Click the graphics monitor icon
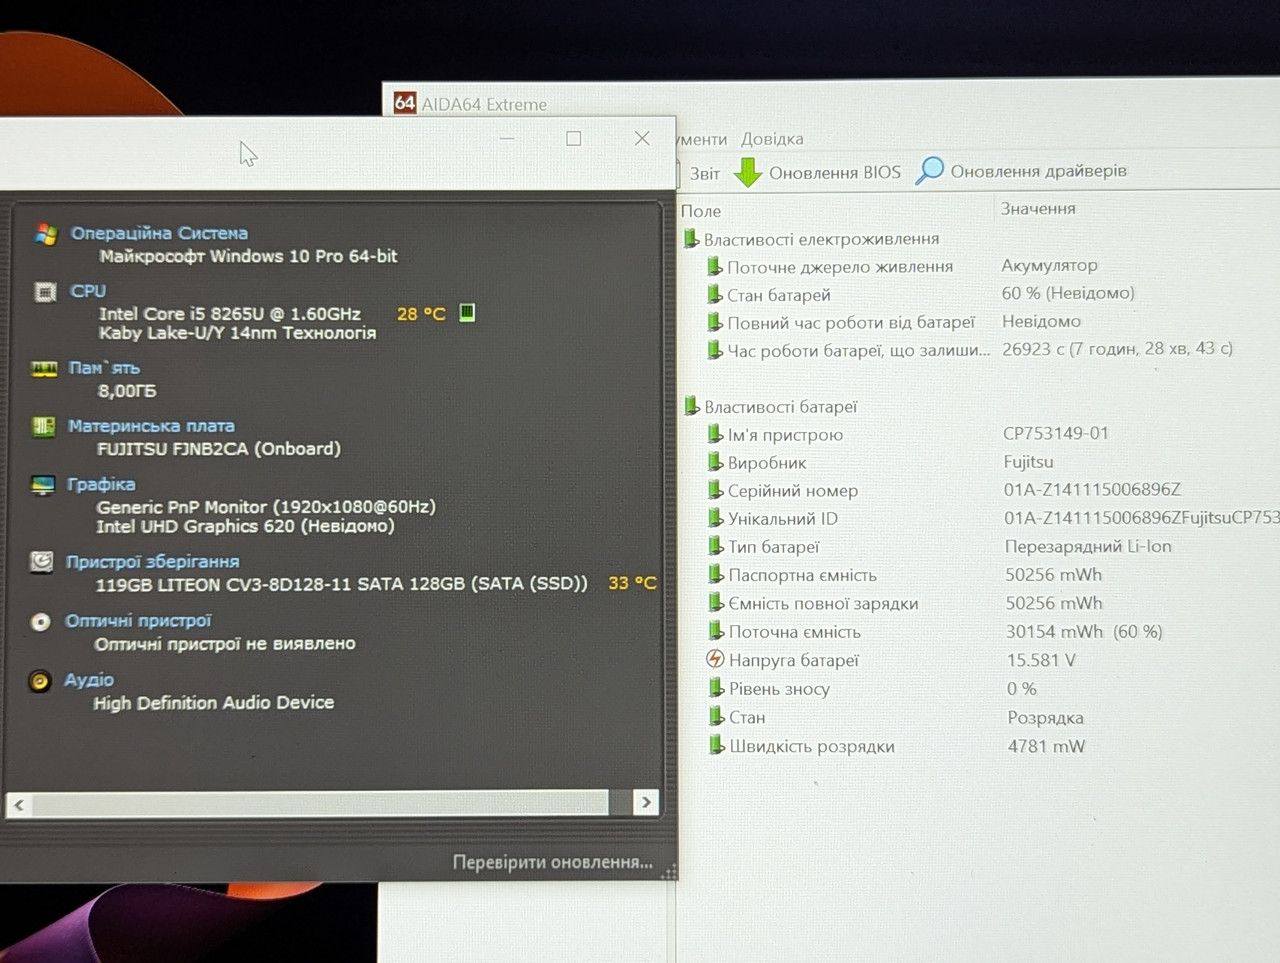 (x=43, y=485)
